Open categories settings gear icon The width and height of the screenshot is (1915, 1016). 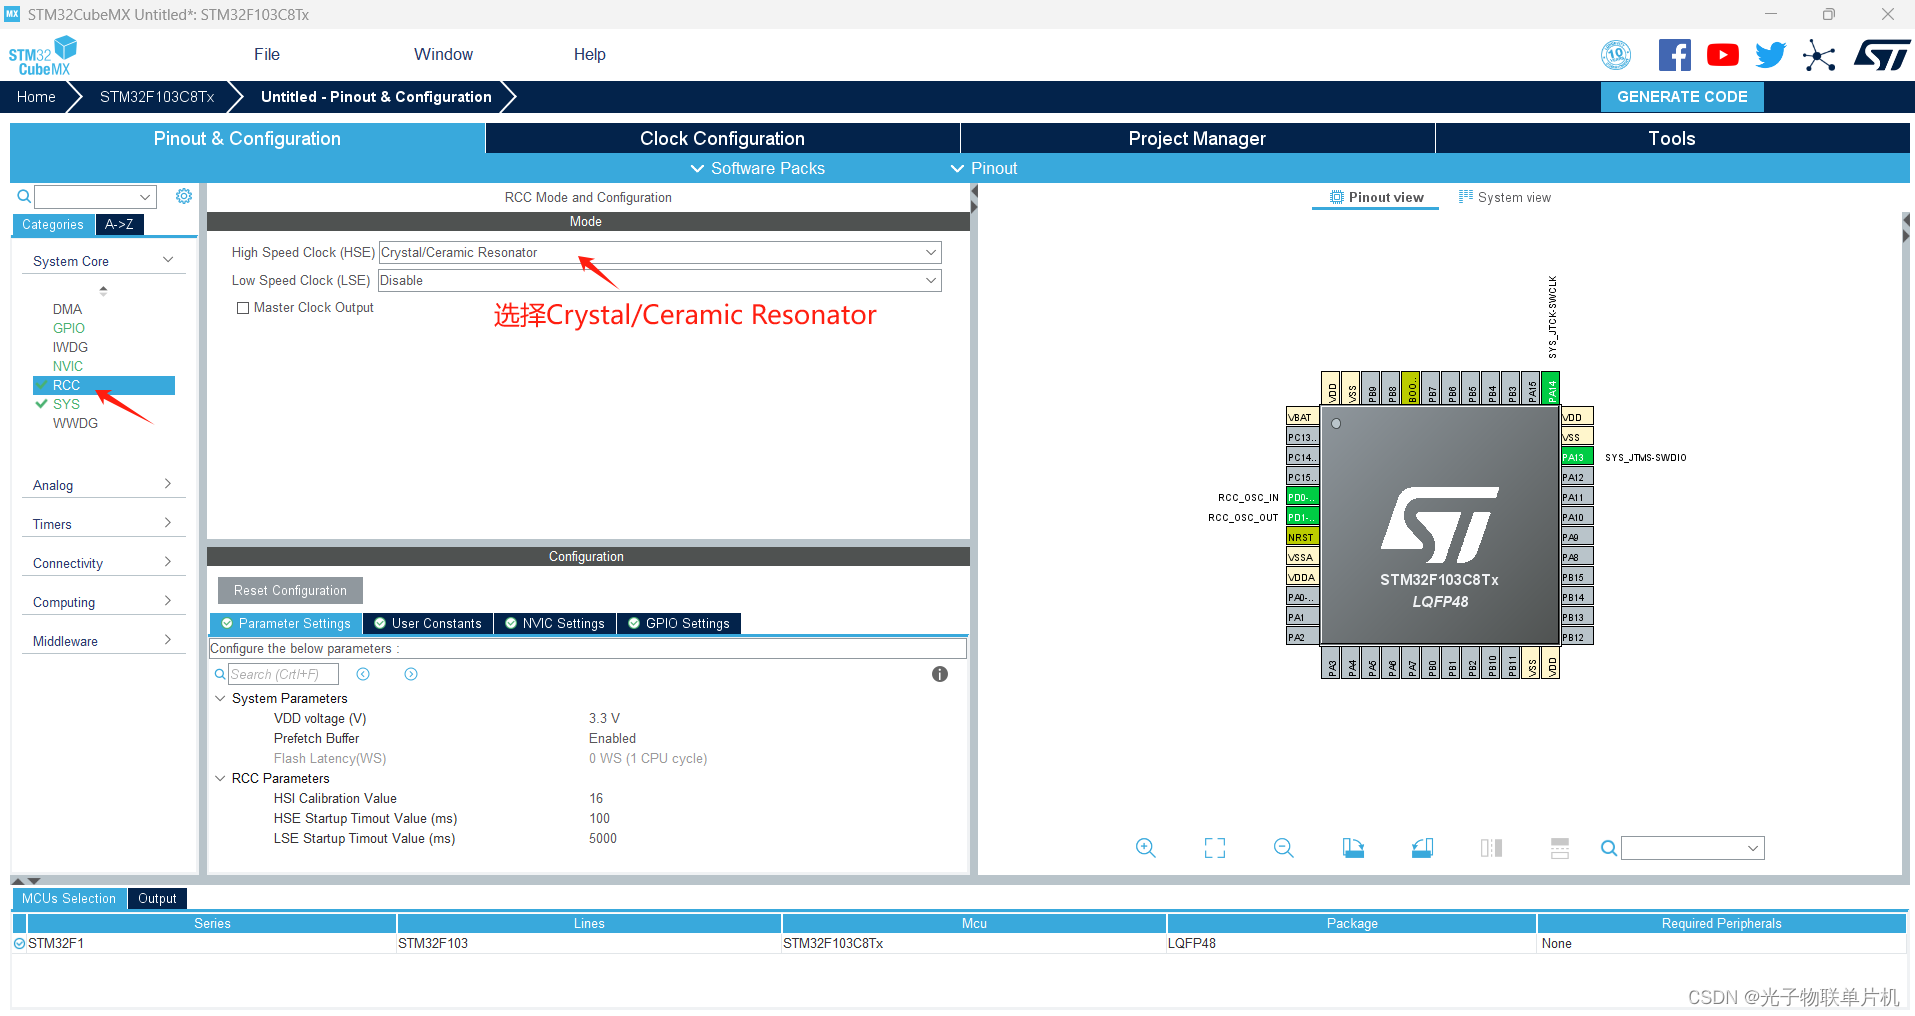tap(184, 196)
